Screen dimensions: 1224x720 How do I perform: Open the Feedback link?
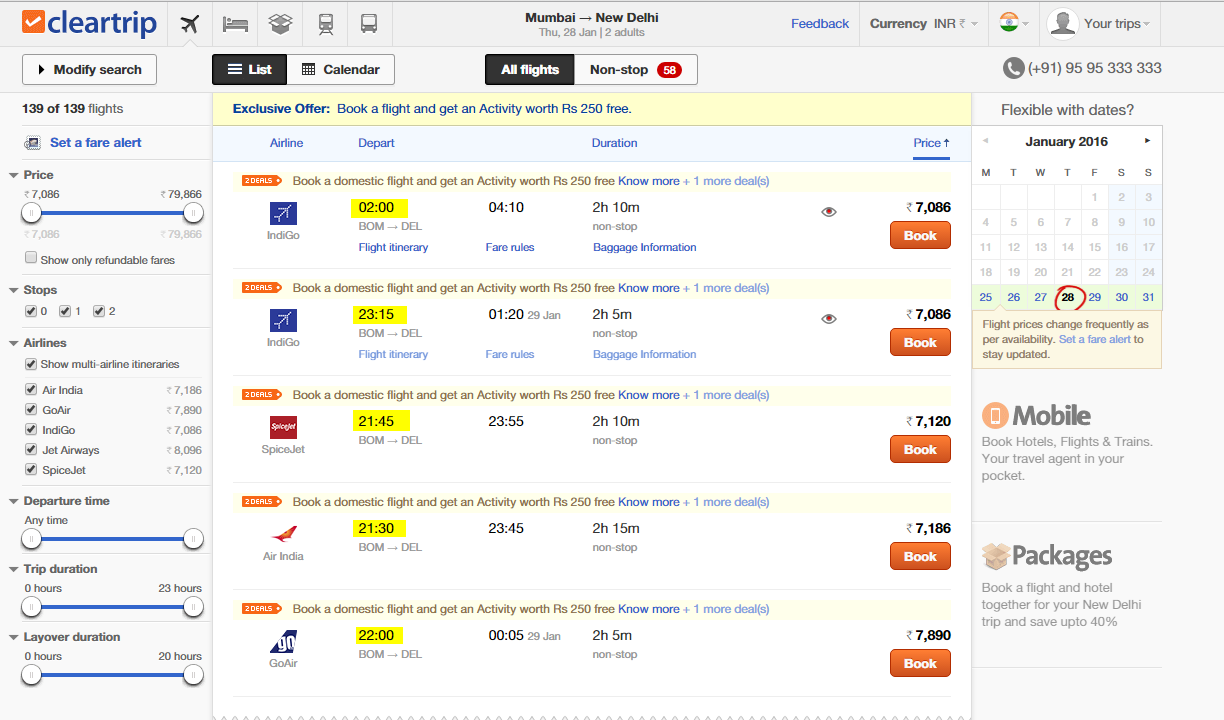tap(820, 23)
